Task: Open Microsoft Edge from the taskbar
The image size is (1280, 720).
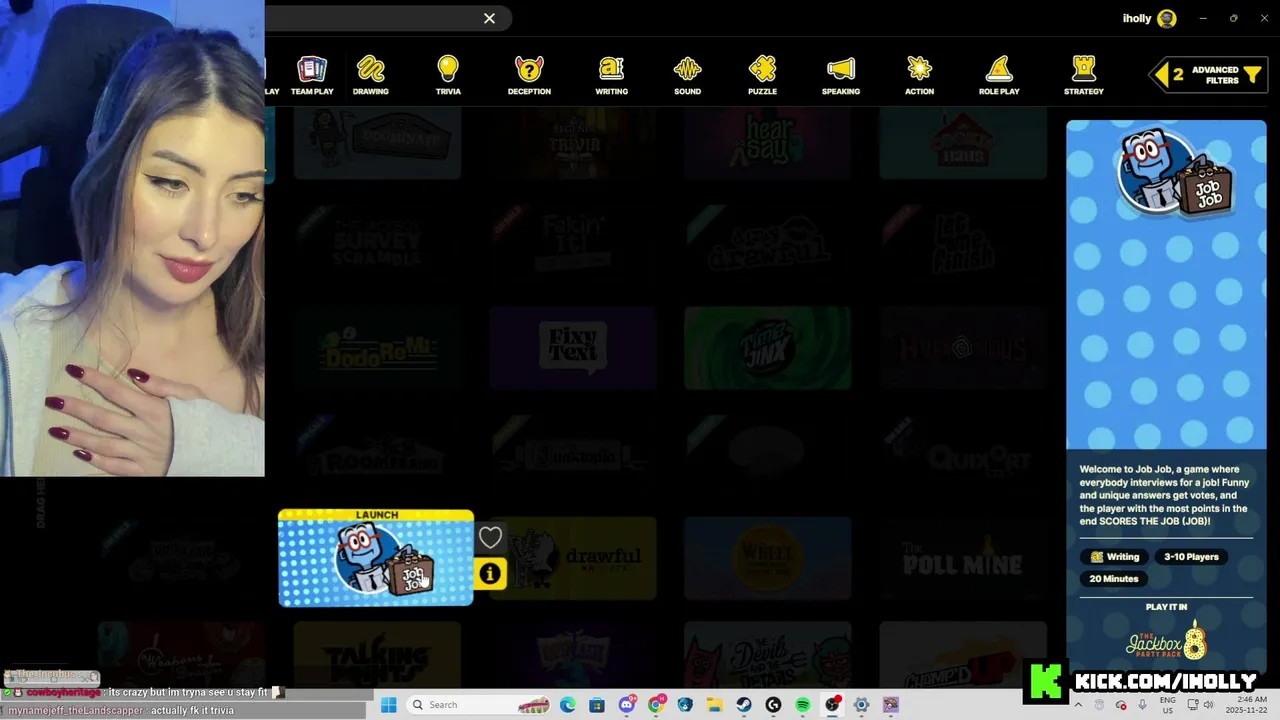Action: click(x=567, y=705)
